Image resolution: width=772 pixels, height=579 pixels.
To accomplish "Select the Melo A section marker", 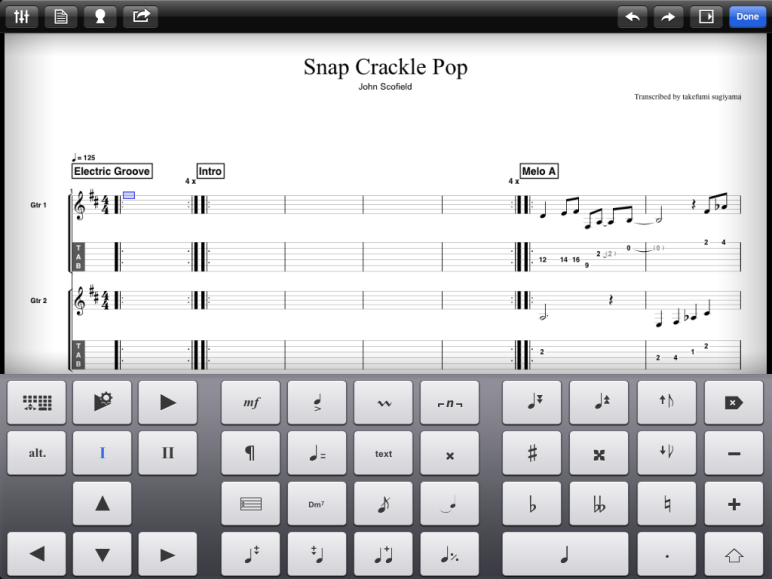I will pyautogui.click(x=539, y=171).
